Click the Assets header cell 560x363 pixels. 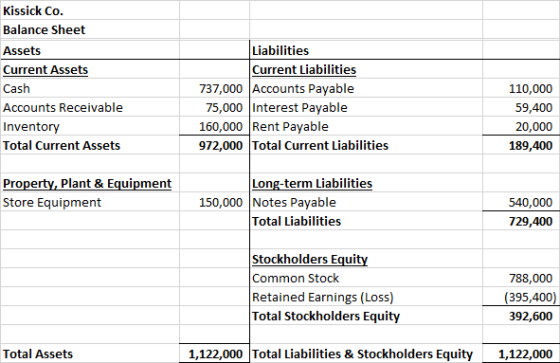point(22,50)
